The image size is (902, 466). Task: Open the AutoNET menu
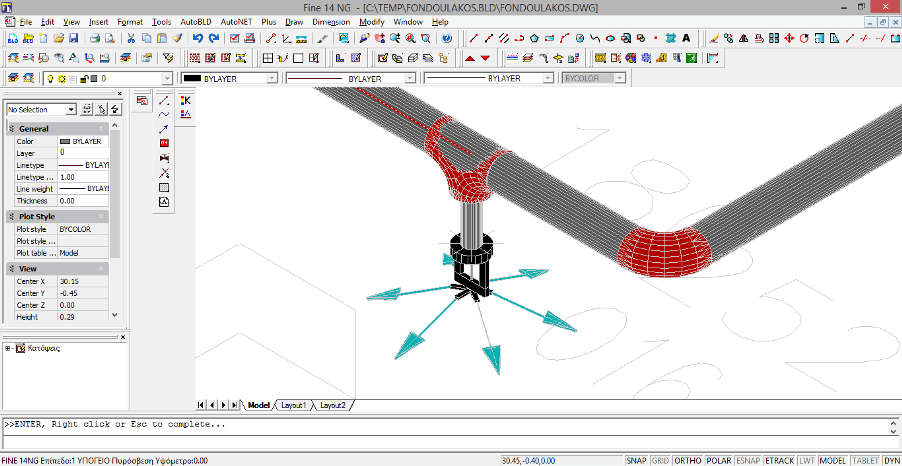click(236, 21)
